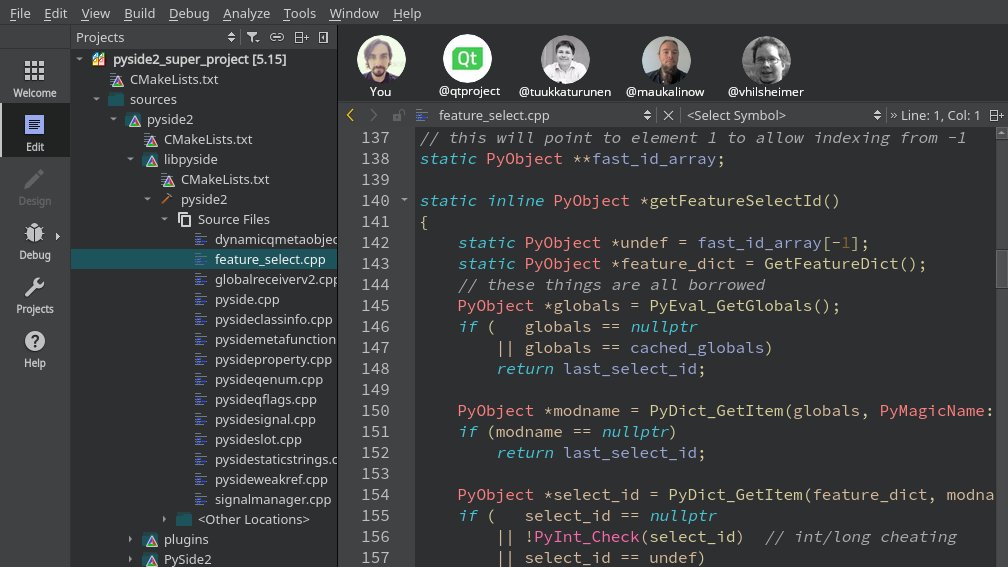This screenshot has height=567, width=1008.
Task: Open the Debug mode
Action: click(35, 241)
